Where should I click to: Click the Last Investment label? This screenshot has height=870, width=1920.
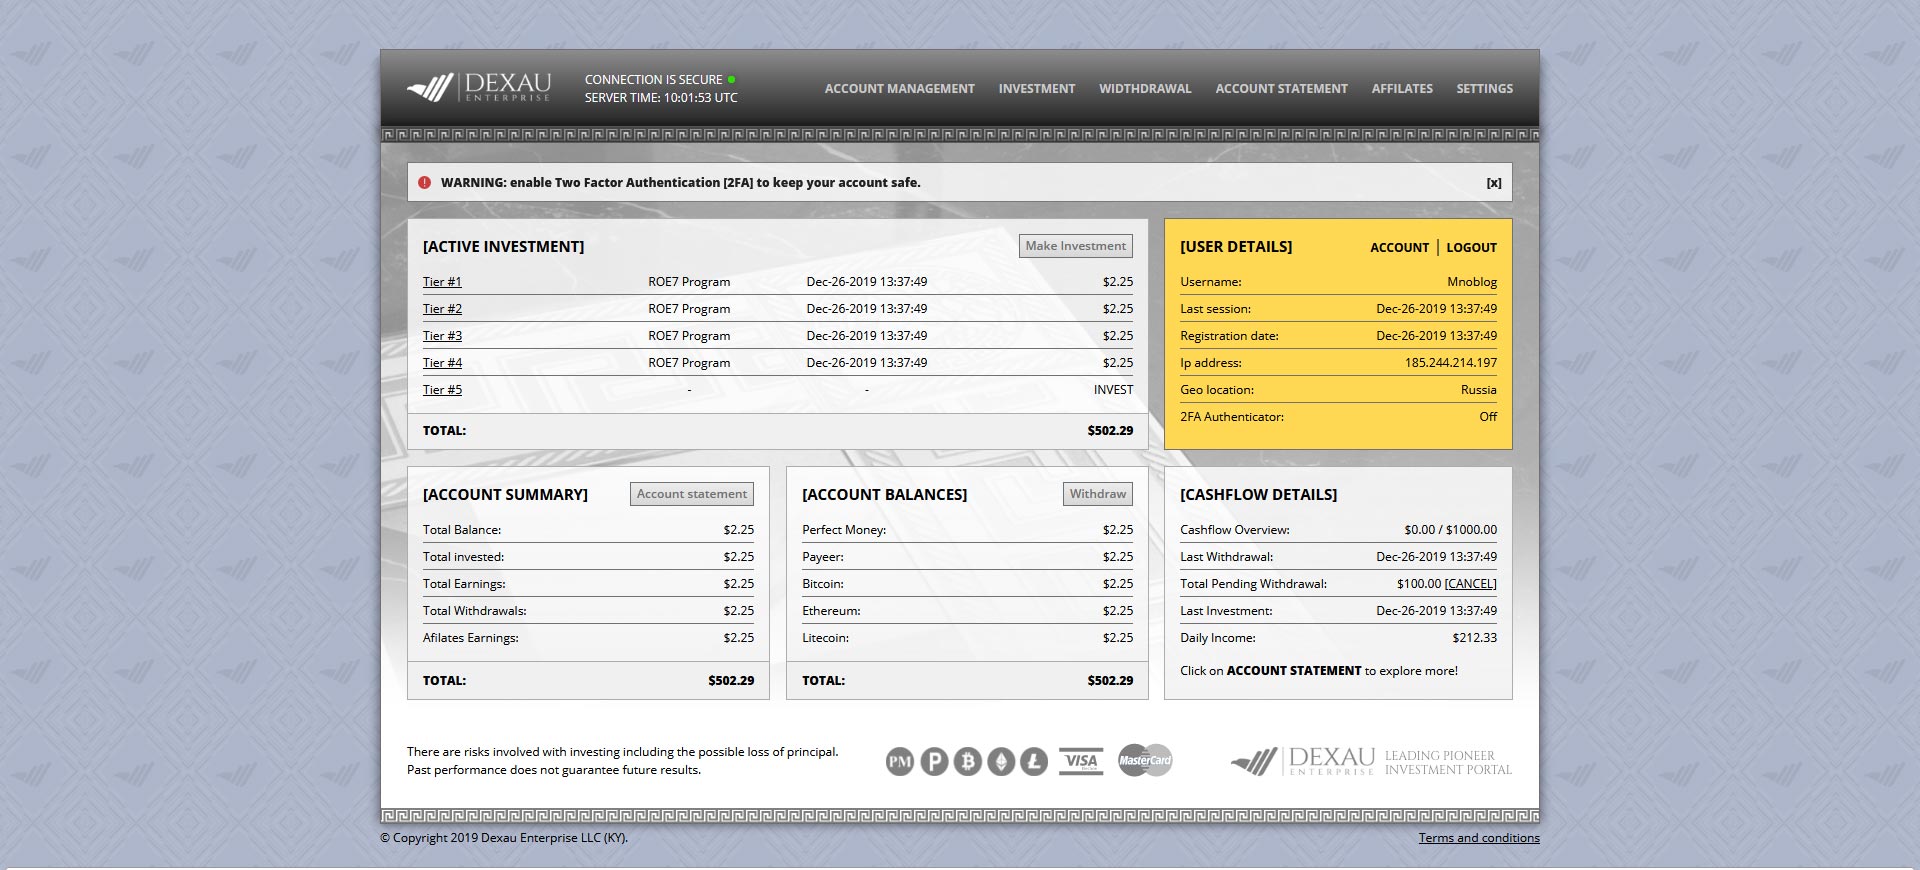pos(1226,611)
